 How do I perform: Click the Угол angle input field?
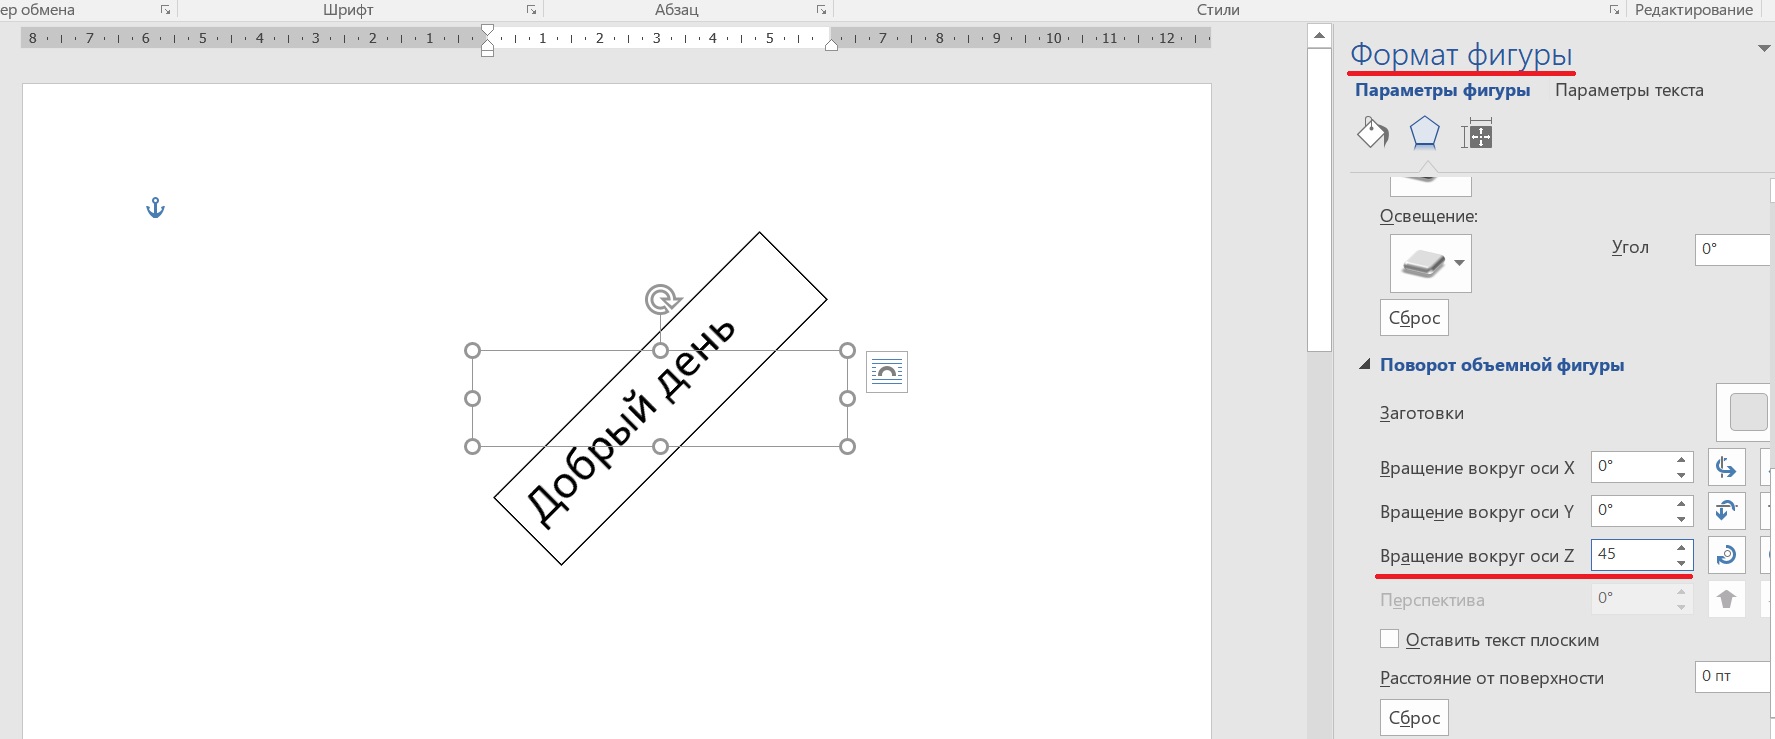point(1734,249)
